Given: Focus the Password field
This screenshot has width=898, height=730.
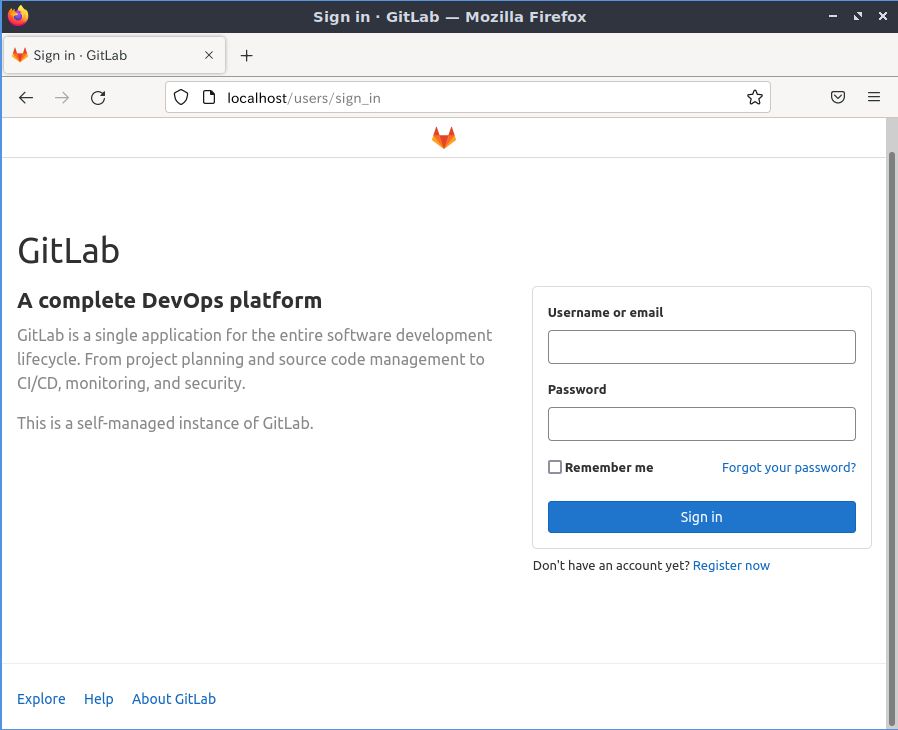Looking at the screenshot, I should [702, 424].
